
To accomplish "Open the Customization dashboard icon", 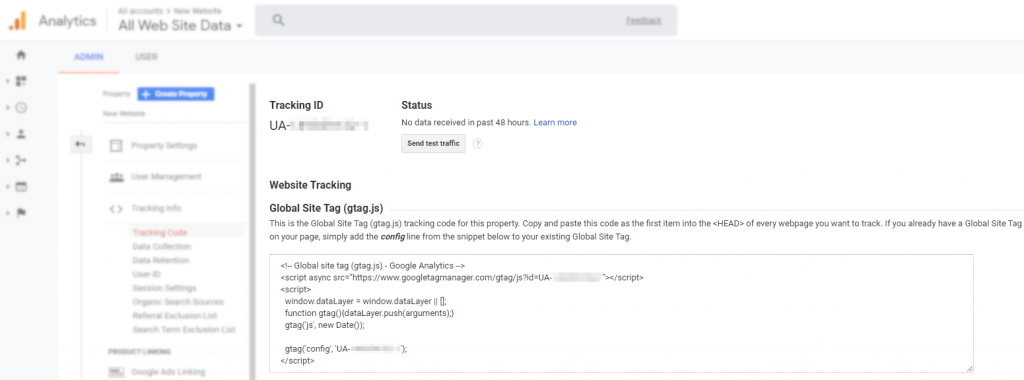I will click(21, 81).
